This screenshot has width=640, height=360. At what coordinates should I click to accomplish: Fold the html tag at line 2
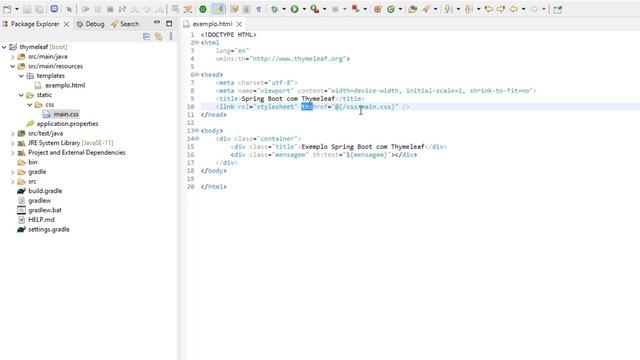197,43
